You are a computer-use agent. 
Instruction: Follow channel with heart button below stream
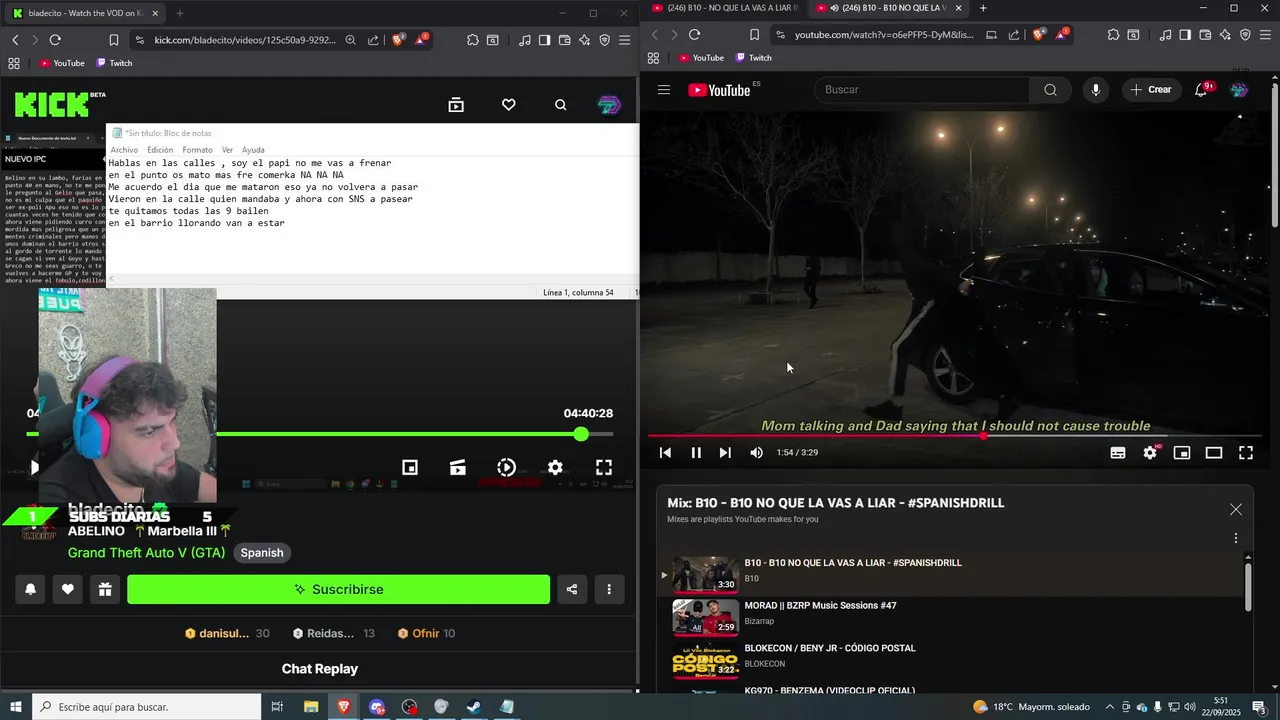(x=67, y=589)
